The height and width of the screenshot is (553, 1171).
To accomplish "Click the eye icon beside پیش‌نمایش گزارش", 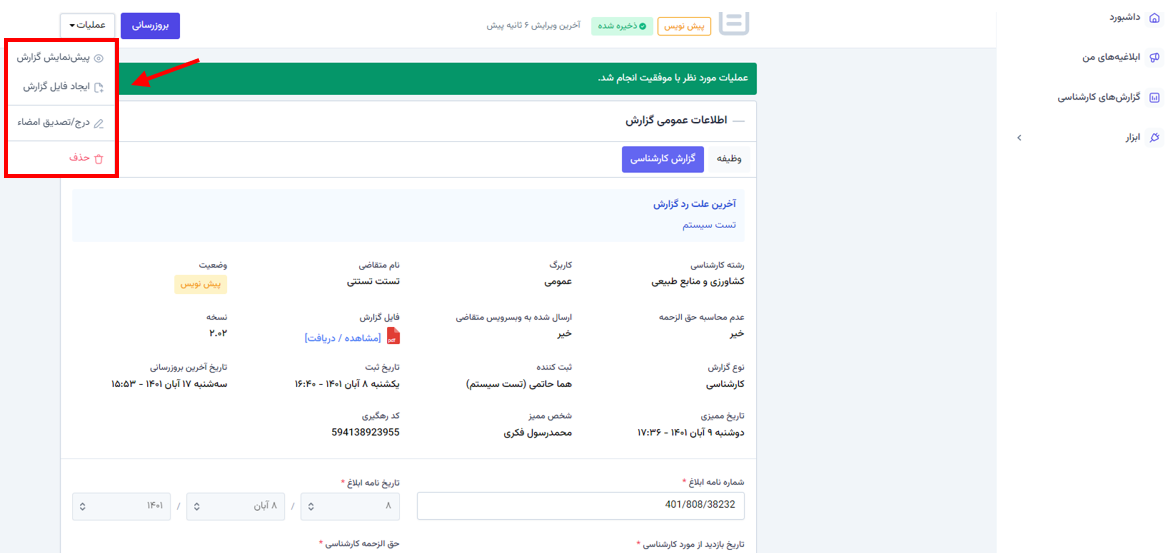I will click(x=99, y=58).
